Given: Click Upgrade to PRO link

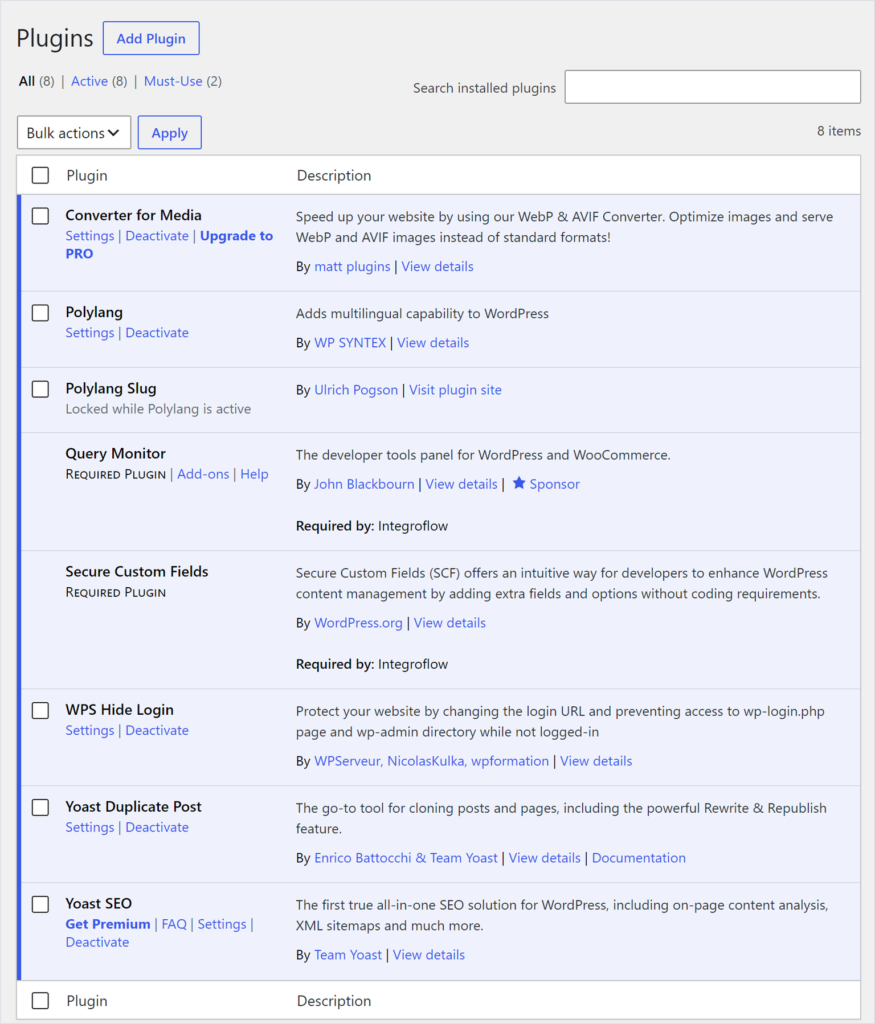Looking at the screenshot, I should tap(169, 245).
